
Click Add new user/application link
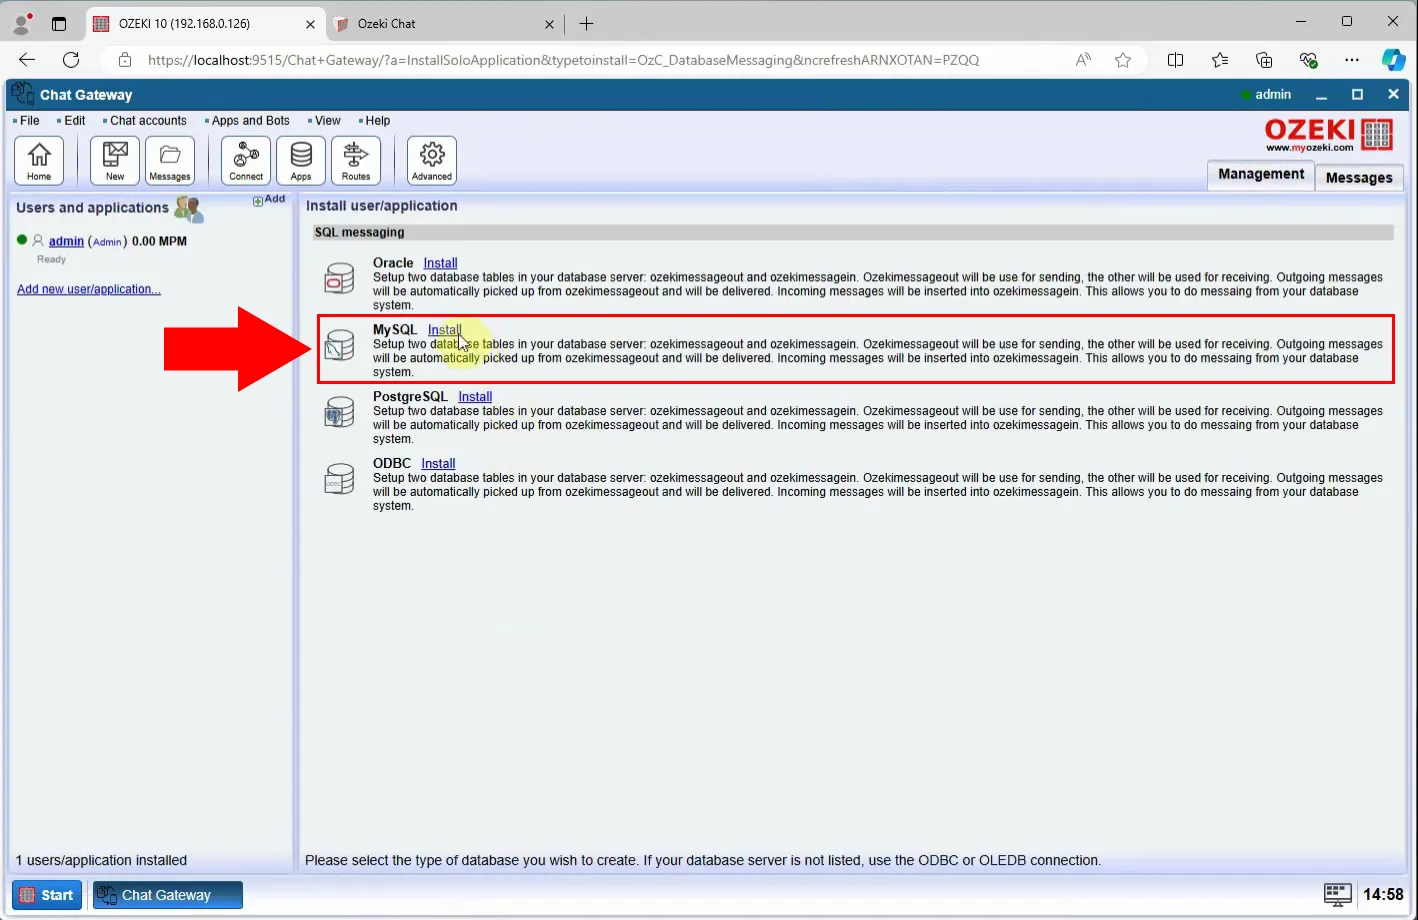(89, 289)
